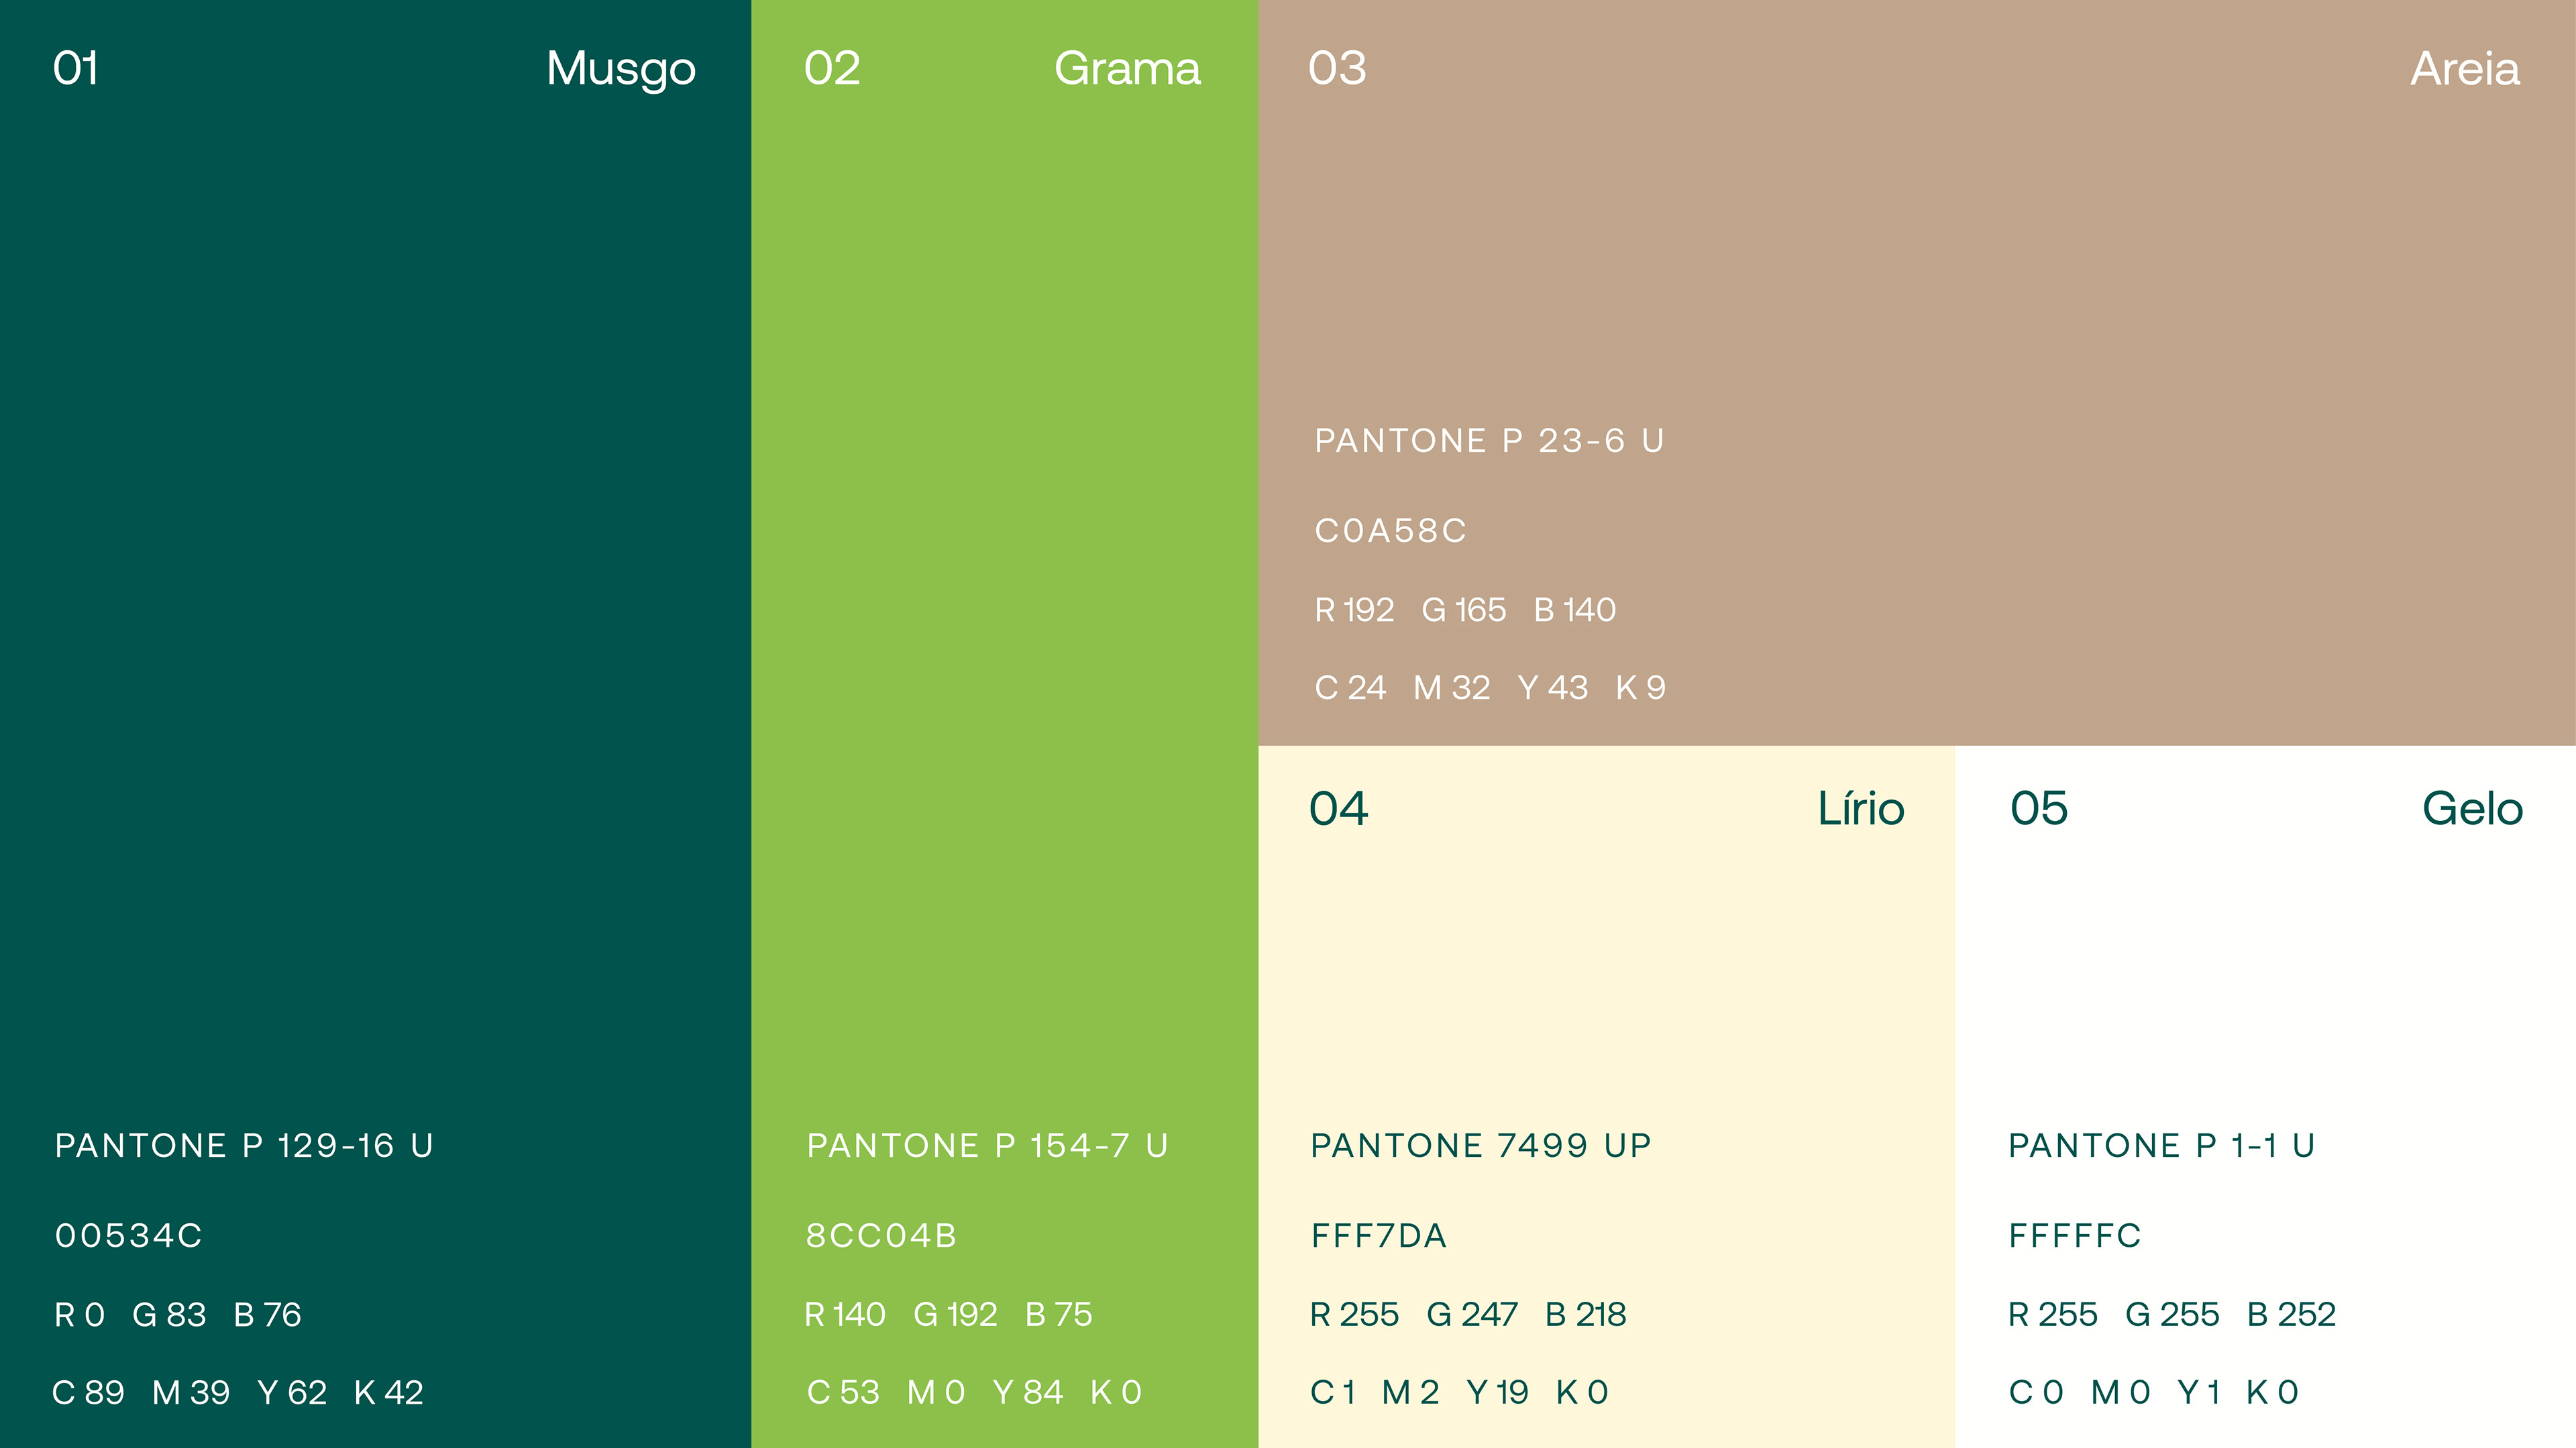Viewport: 2576px width, 1448px height.
Task: Select the hex code FFFFFC
Action: 2075,1236
